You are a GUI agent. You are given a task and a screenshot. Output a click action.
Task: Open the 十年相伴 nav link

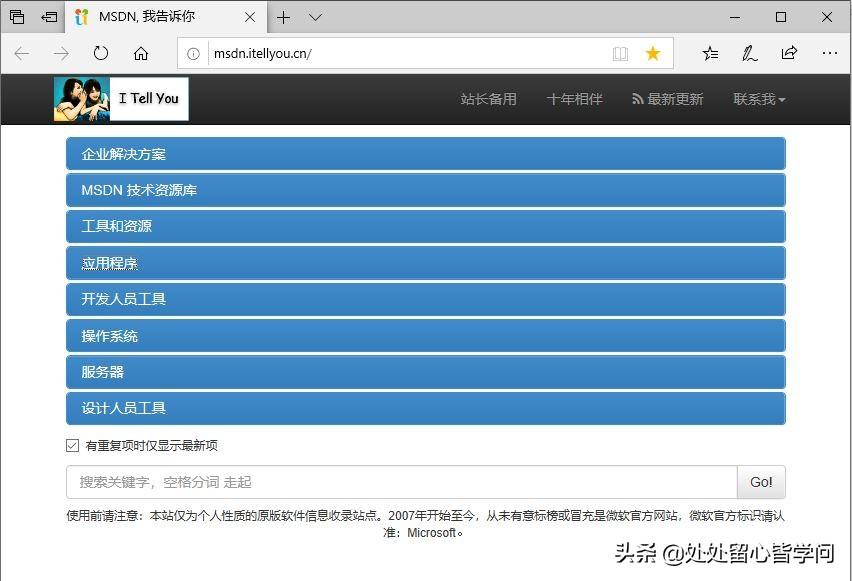(574, 99)
